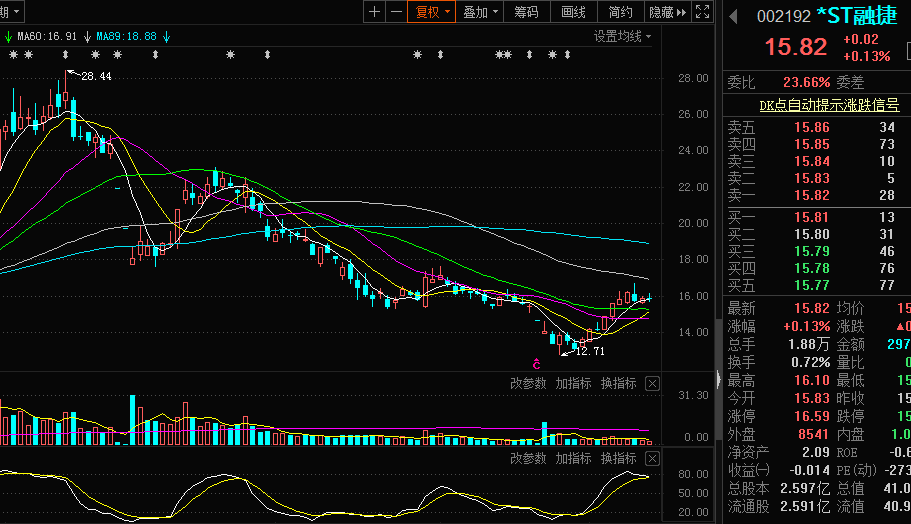Click the 卖三 price 15.84
The height and width of the screenshot is (524, 911).
pyautogui.click(x=812, y=161)
